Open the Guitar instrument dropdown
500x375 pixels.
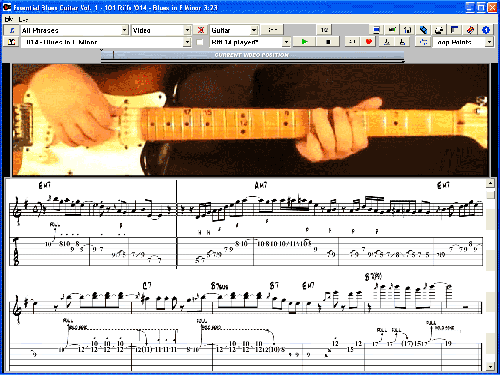pos(254,30)
